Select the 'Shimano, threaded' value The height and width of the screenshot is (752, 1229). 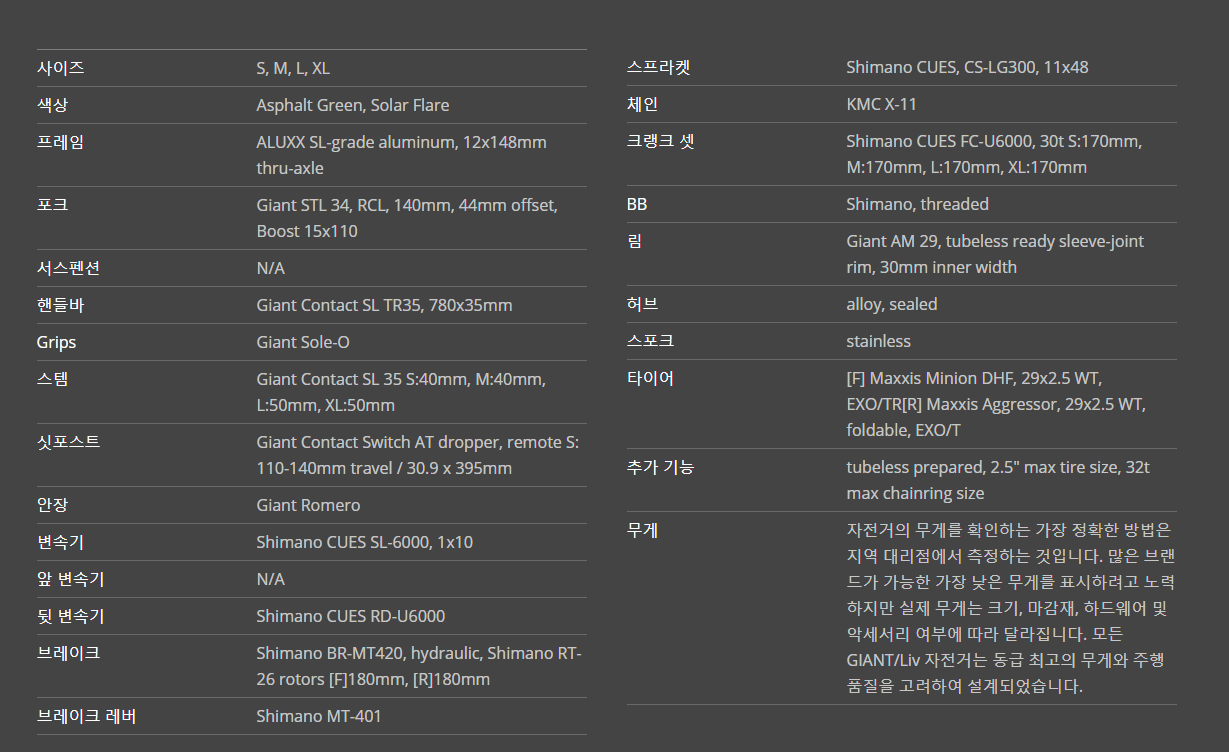click(917, 204)
